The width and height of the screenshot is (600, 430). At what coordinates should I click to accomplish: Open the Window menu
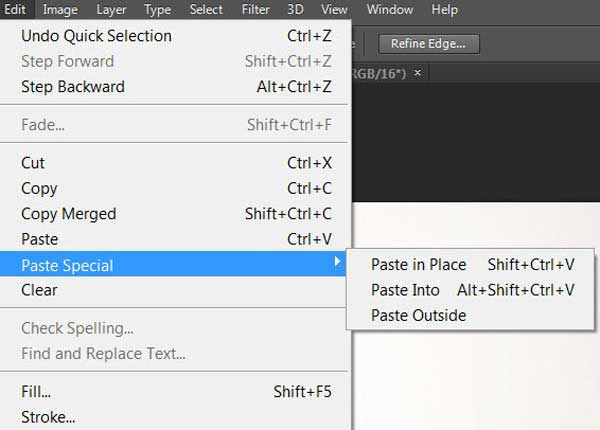pyautogui.click(x=389, y=10)
